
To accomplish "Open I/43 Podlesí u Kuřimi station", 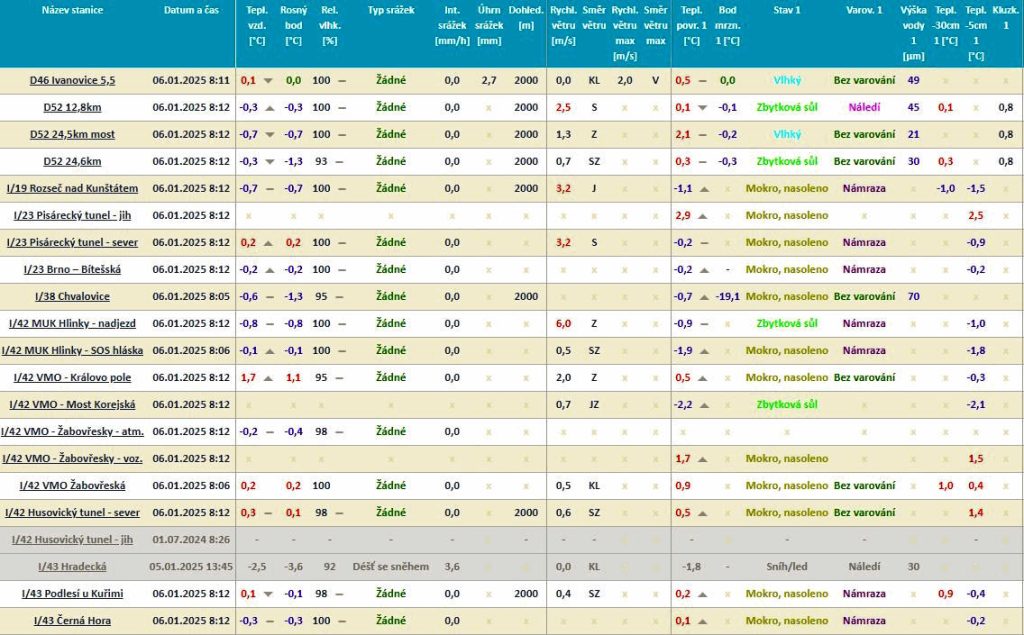I will pyautogui.click(x=73, y=594).
